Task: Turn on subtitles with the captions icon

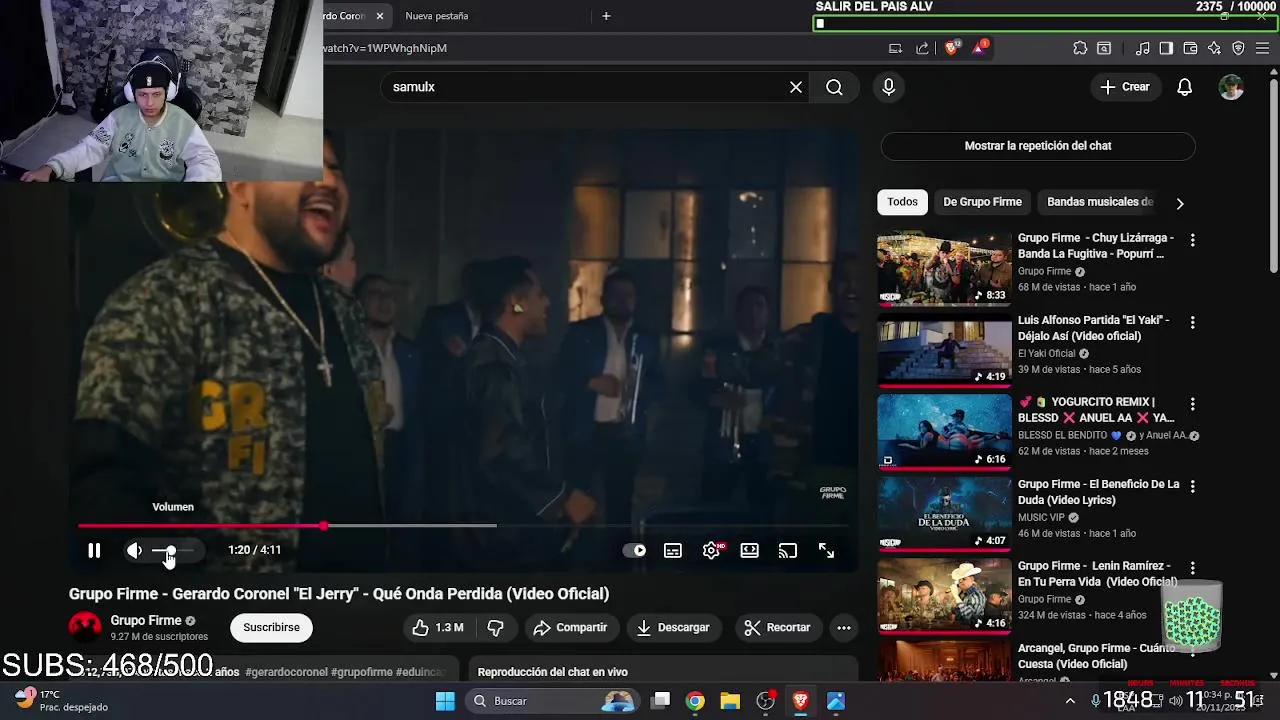Action: 673,550
